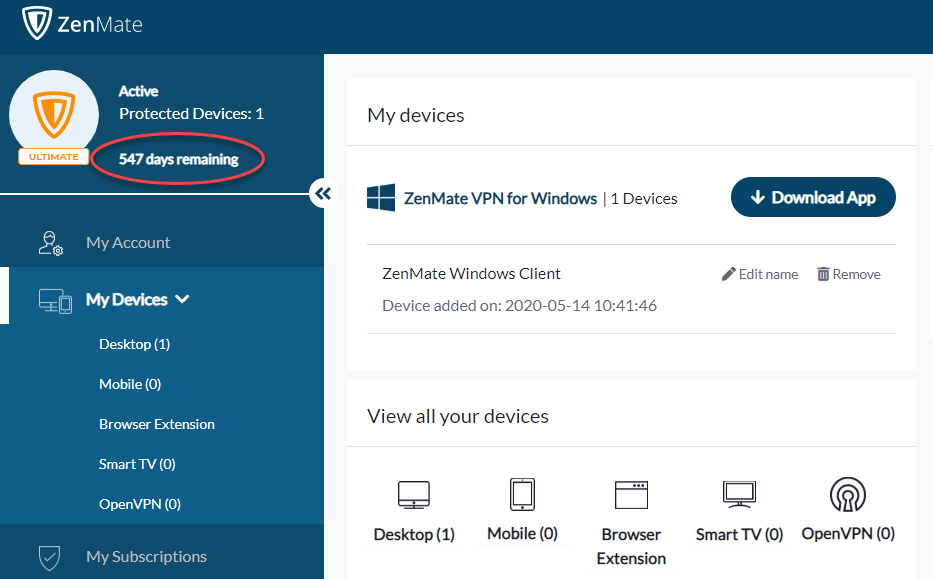Click the ZenMate shield logo in header
This screenshot has height=579, width=933.
coord(37,23)
